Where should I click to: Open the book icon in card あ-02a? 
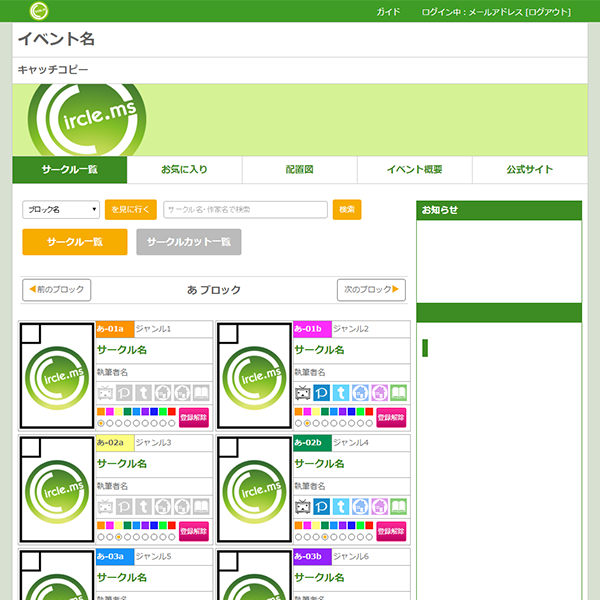click(x=201, y=507)
